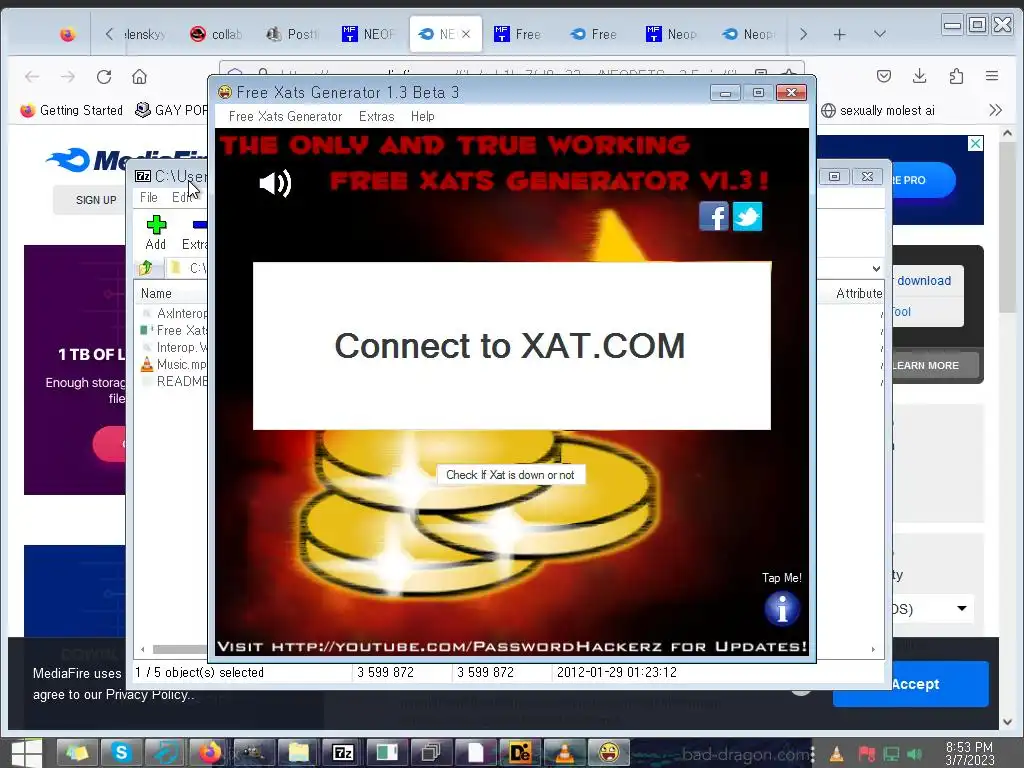This screenshot has height=768, width=1024.
Task: Select the Music.mp file in 7-Zip
Action: [x=175, y=364]
